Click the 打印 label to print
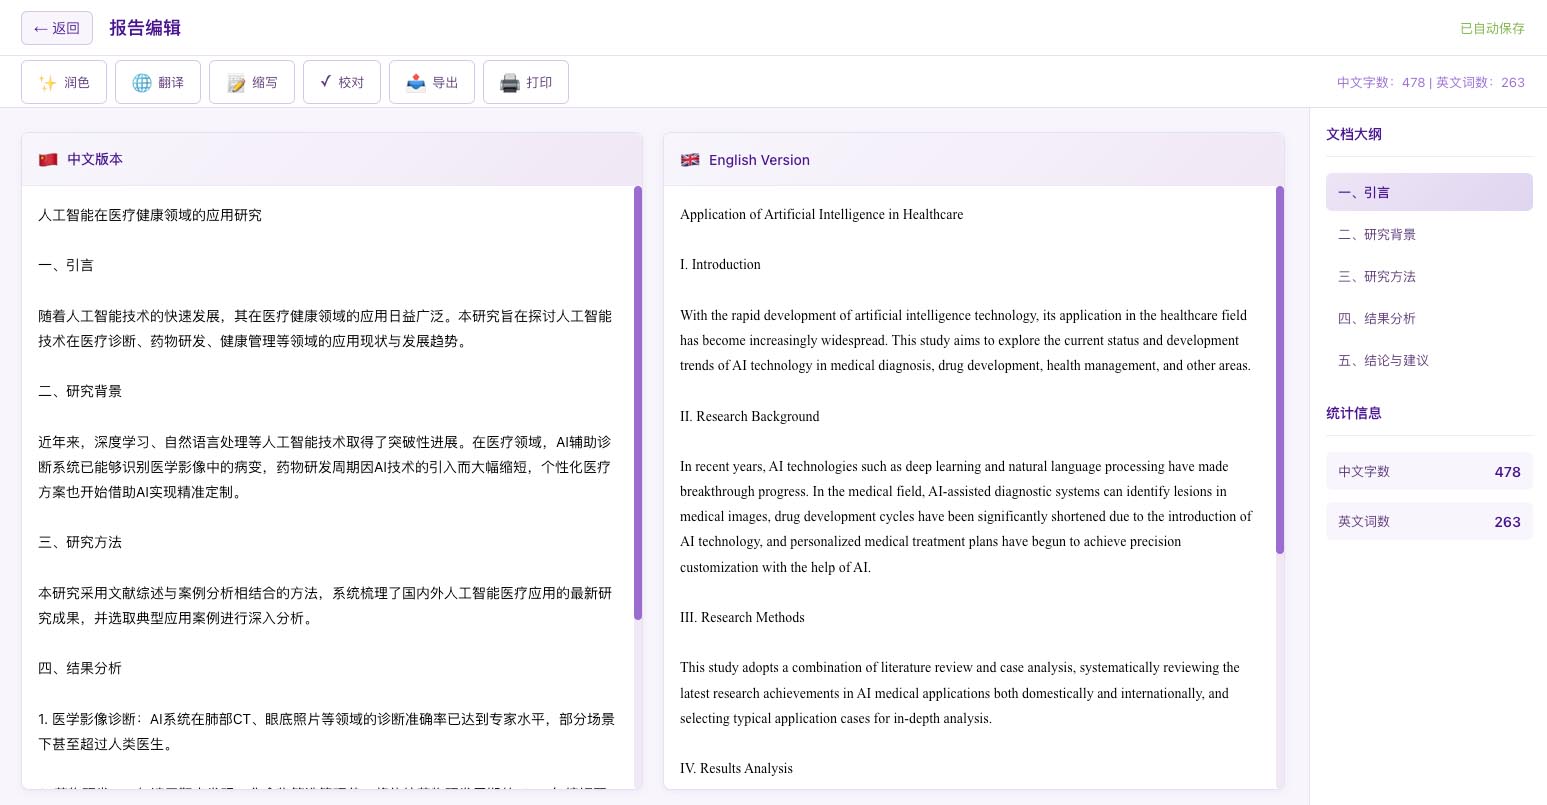This screenshot has width=1547, height=805. (539, 83)
